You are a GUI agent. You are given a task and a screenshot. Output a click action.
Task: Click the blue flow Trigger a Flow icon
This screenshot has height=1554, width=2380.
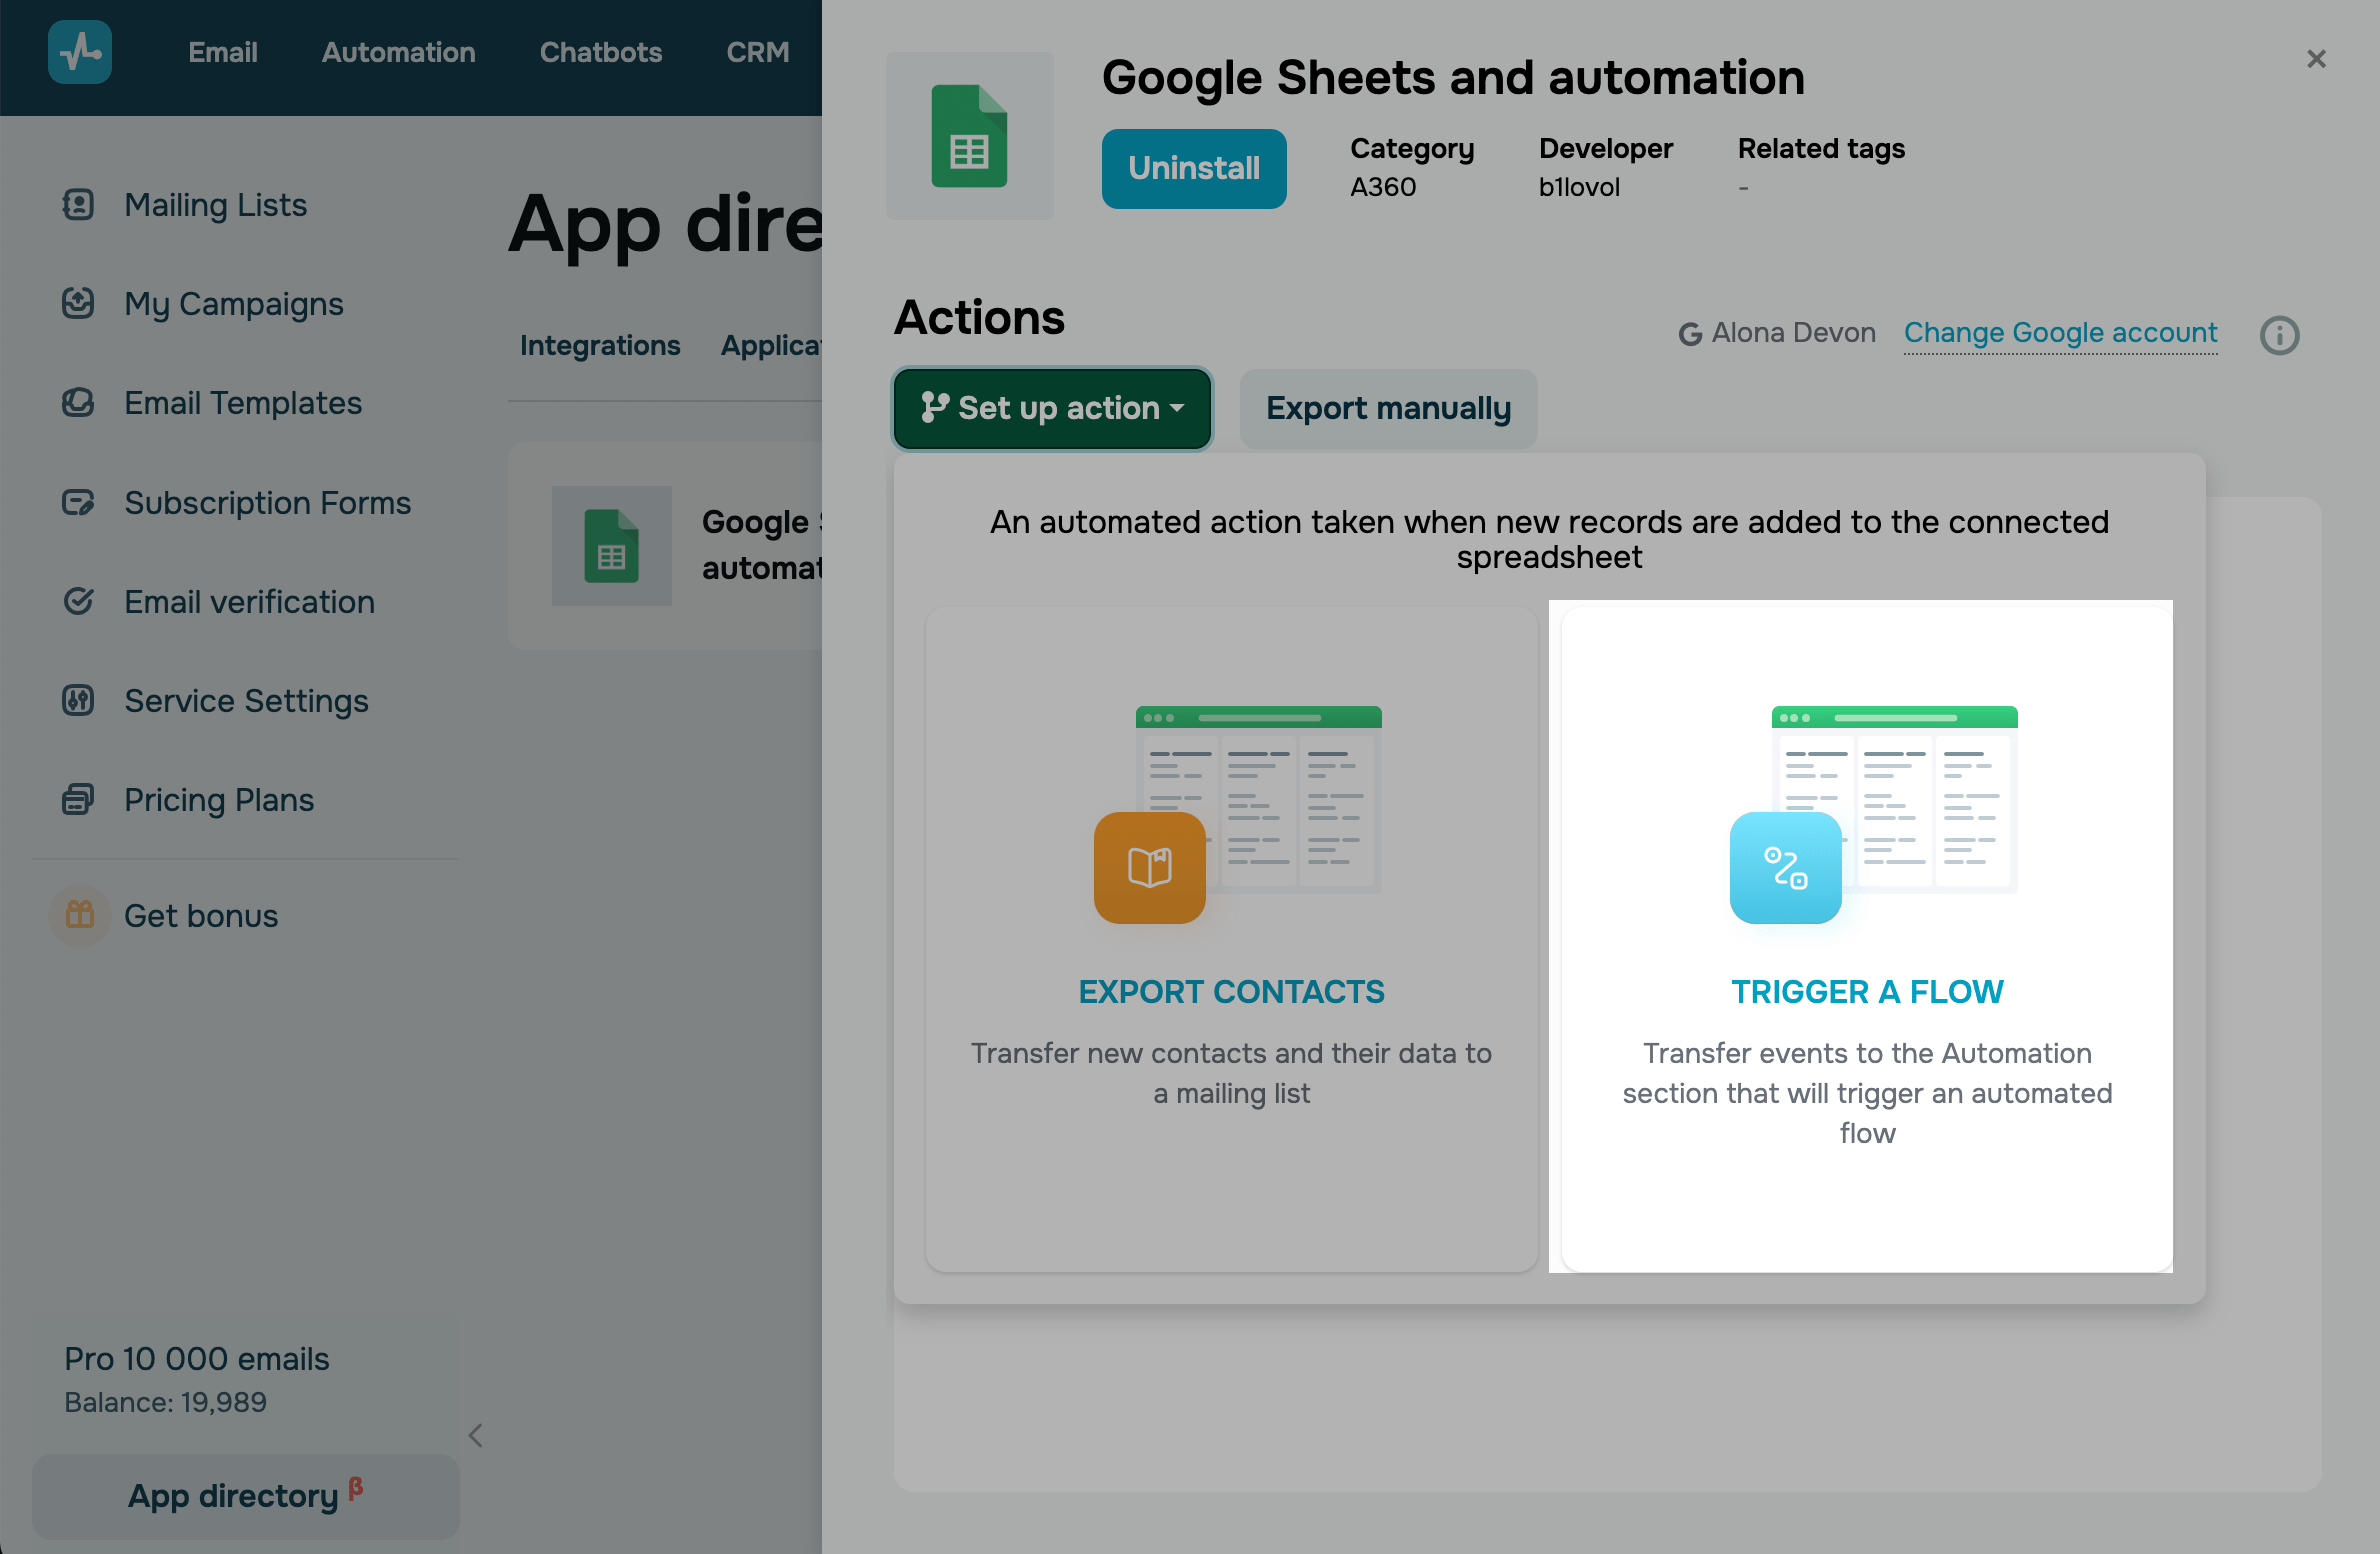(1785, 867)
